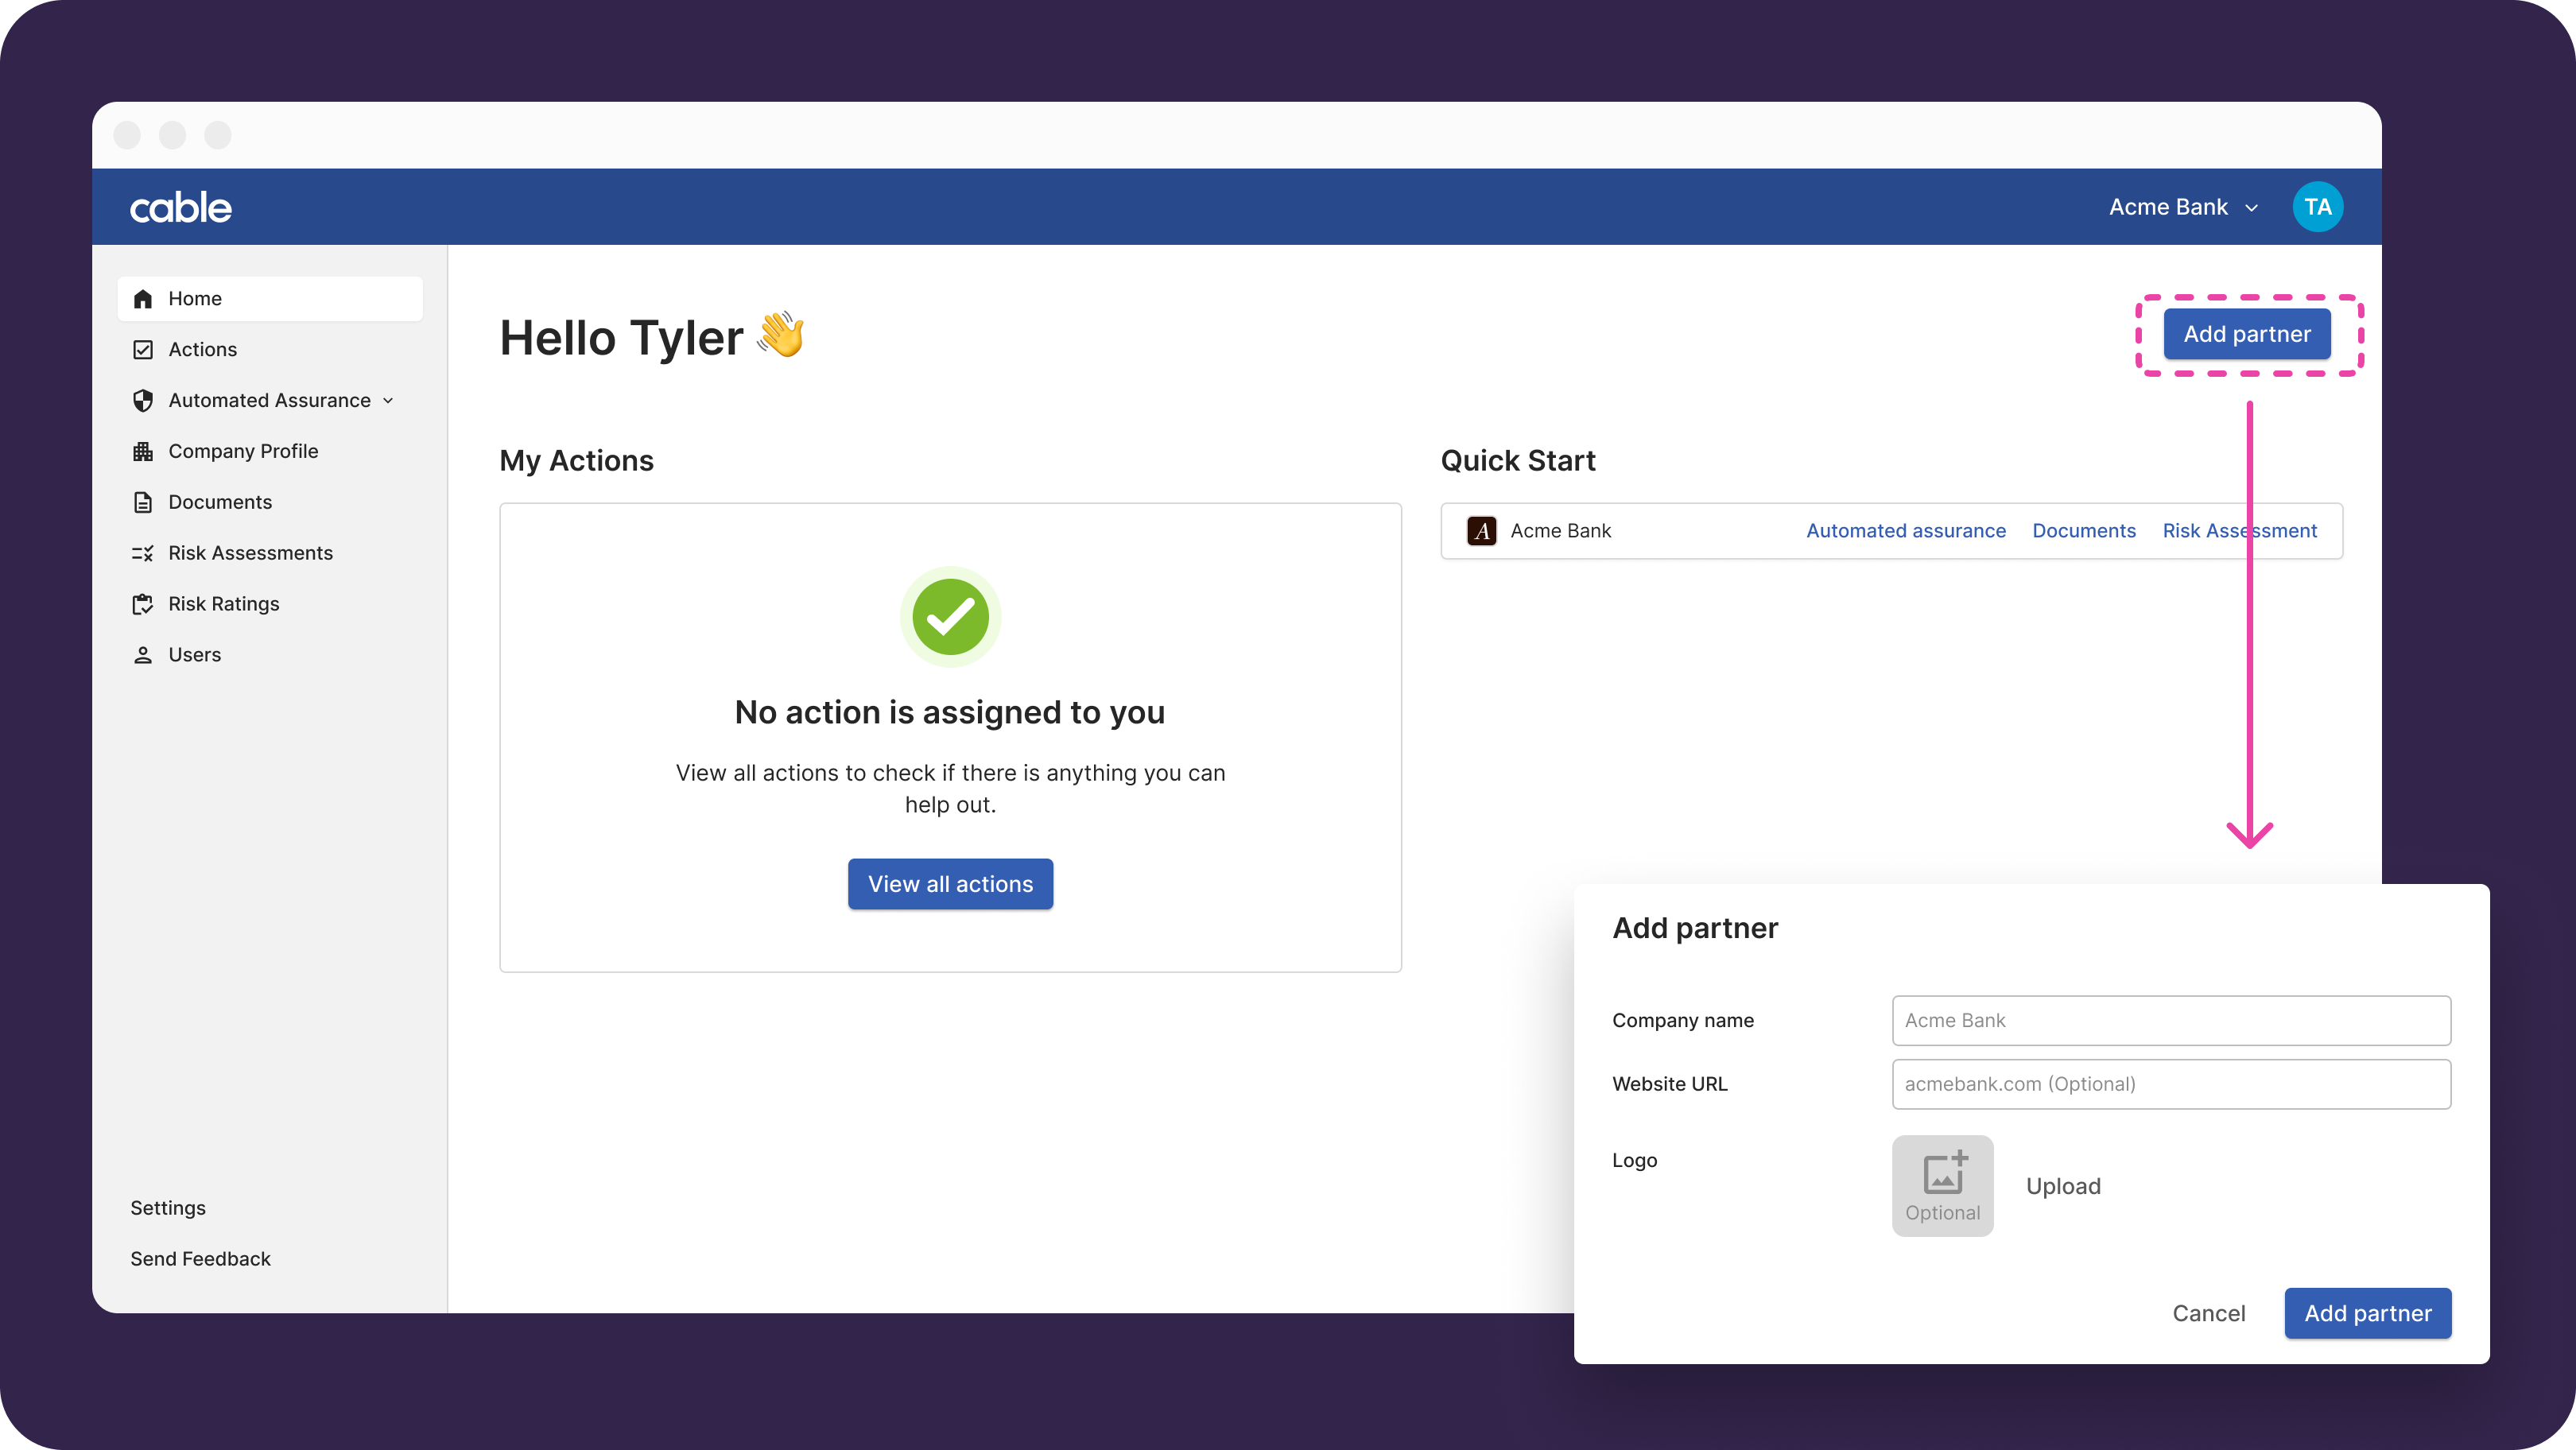
Task: Click the Risk Ratings clipboard icon
Action: click(143, 604)
